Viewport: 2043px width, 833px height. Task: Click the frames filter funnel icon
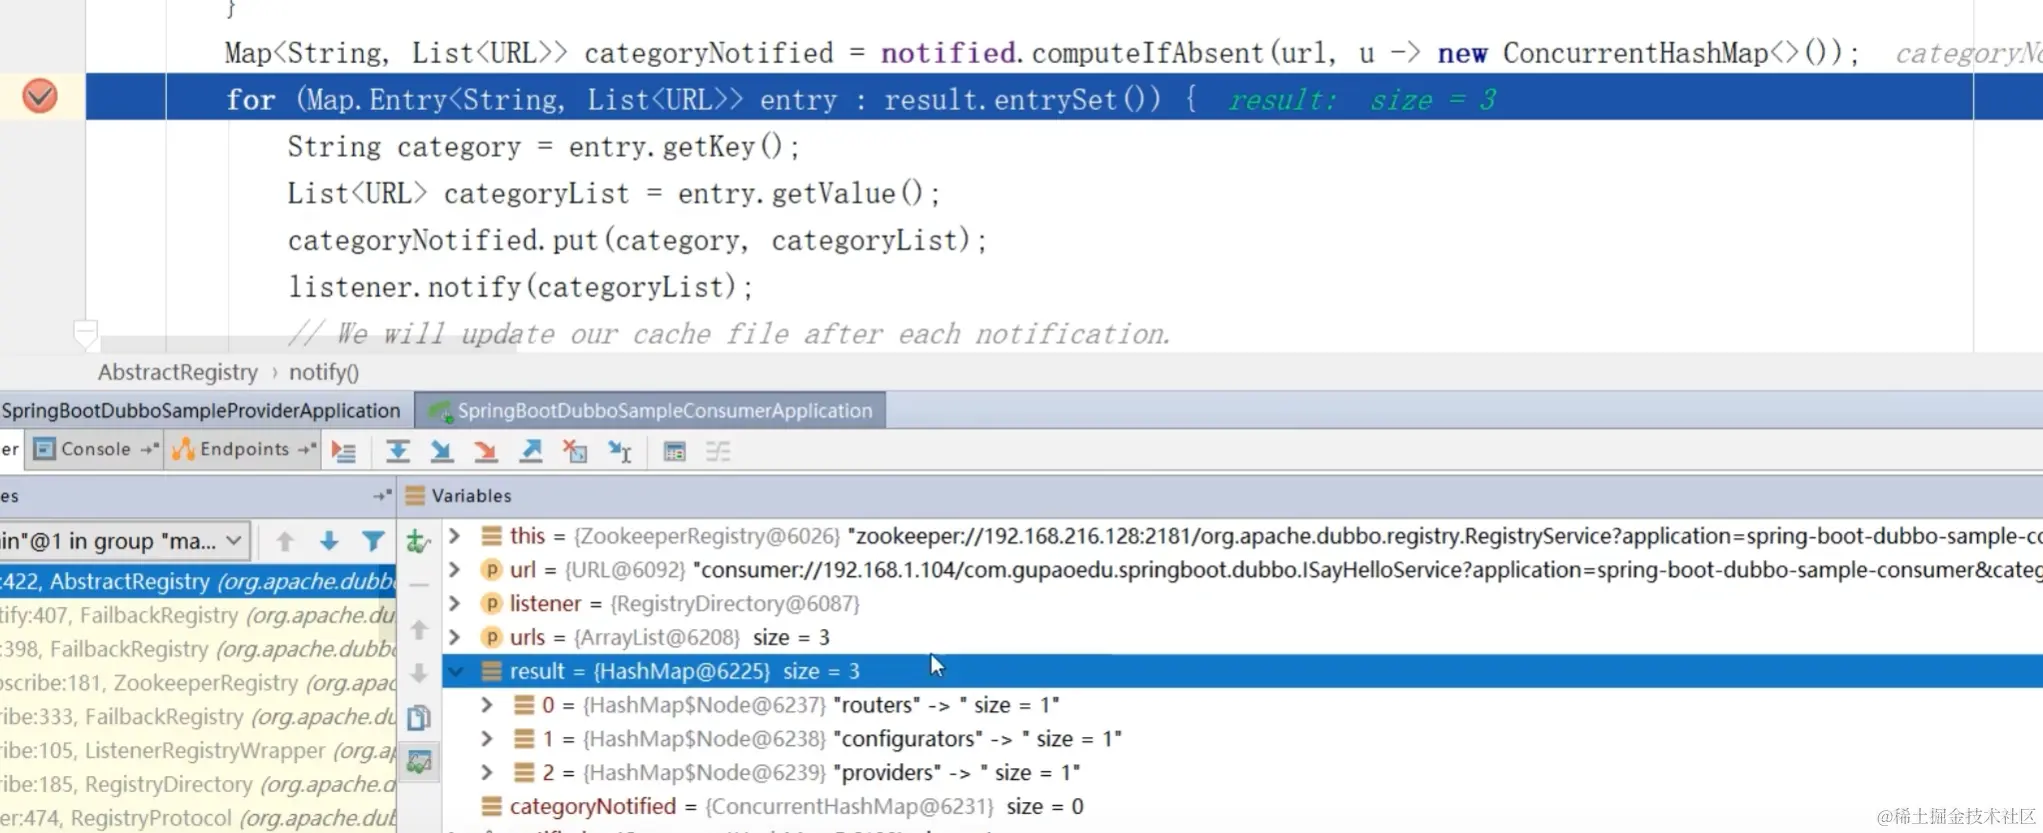pos(373,542)
